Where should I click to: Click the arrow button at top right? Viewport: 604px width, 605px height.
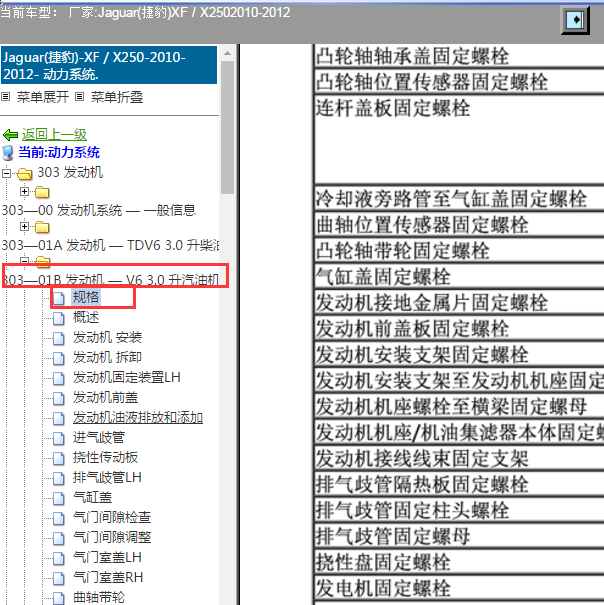coord(575,19)
